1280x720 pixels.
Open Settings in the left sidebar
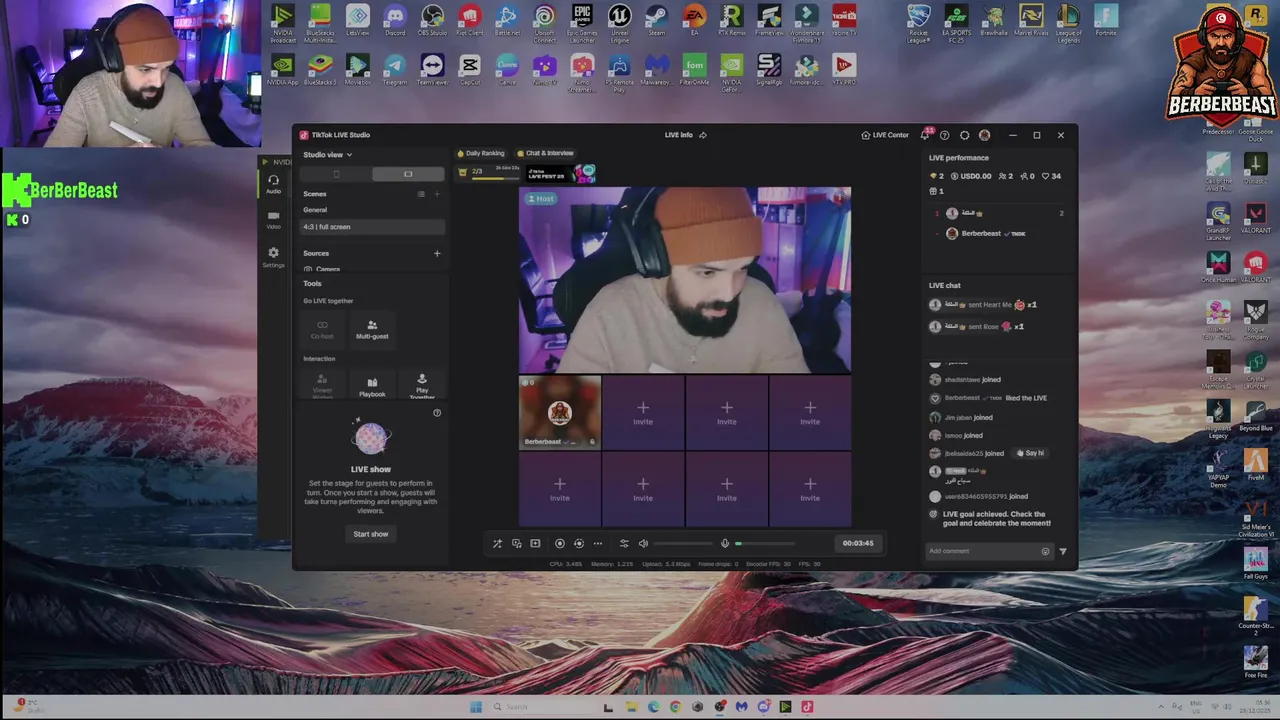point(273,257)
